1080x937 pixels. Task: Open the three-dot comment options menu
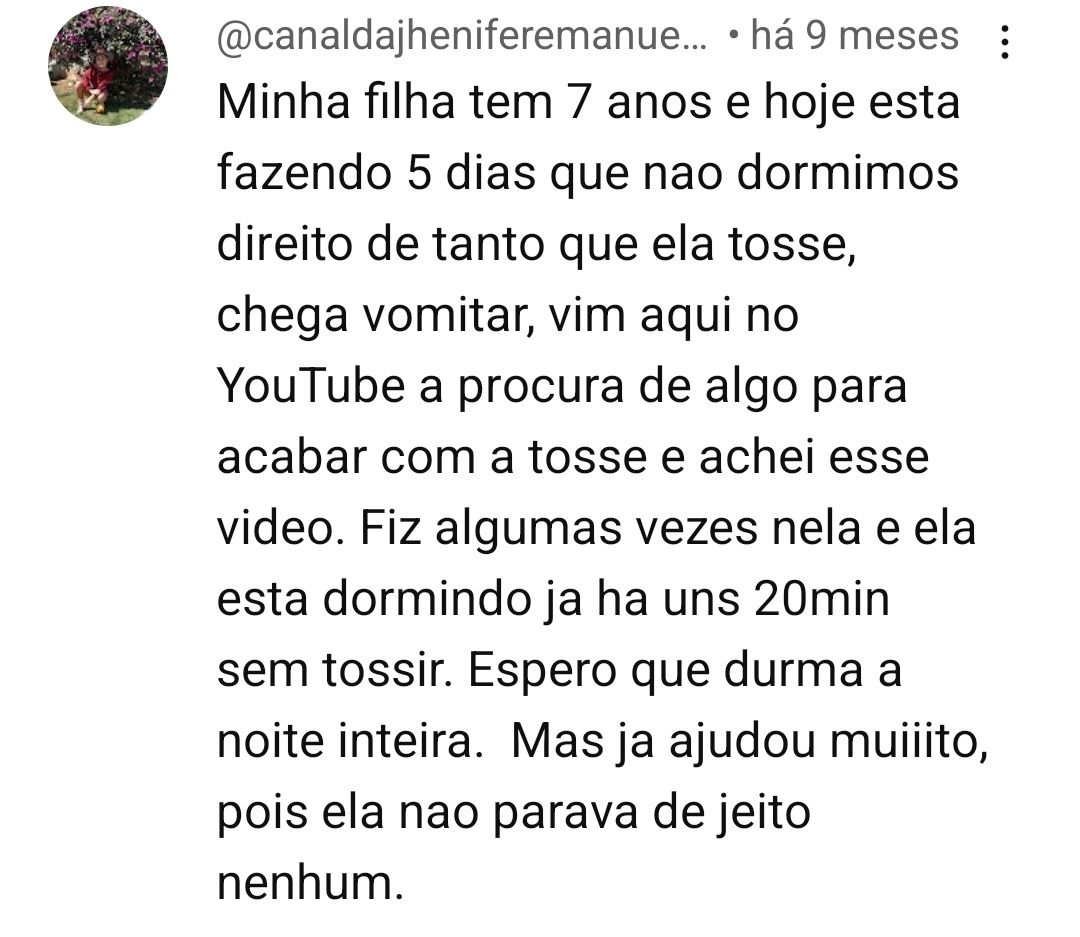(x=1005, y=41)
